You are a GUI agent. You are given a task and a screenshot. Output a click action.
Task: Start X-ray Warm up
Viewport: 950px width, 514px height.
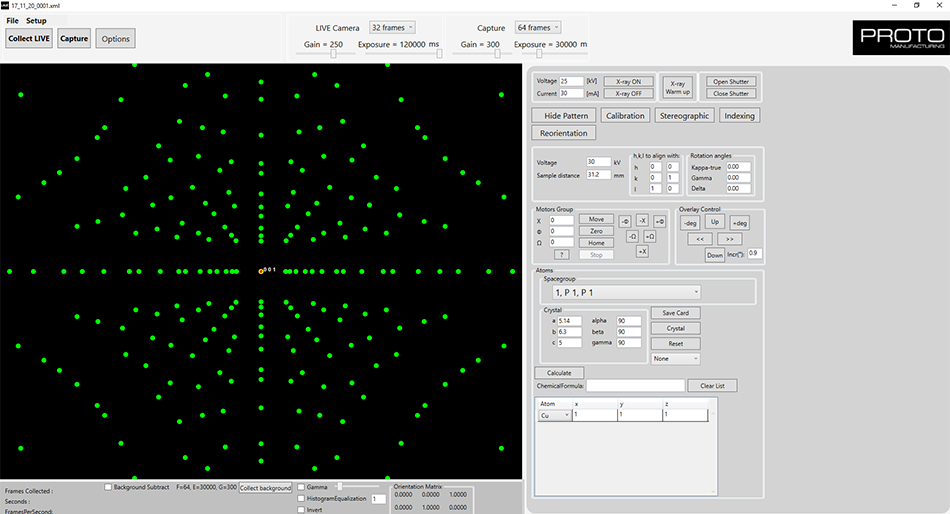(x=677, y=87)
